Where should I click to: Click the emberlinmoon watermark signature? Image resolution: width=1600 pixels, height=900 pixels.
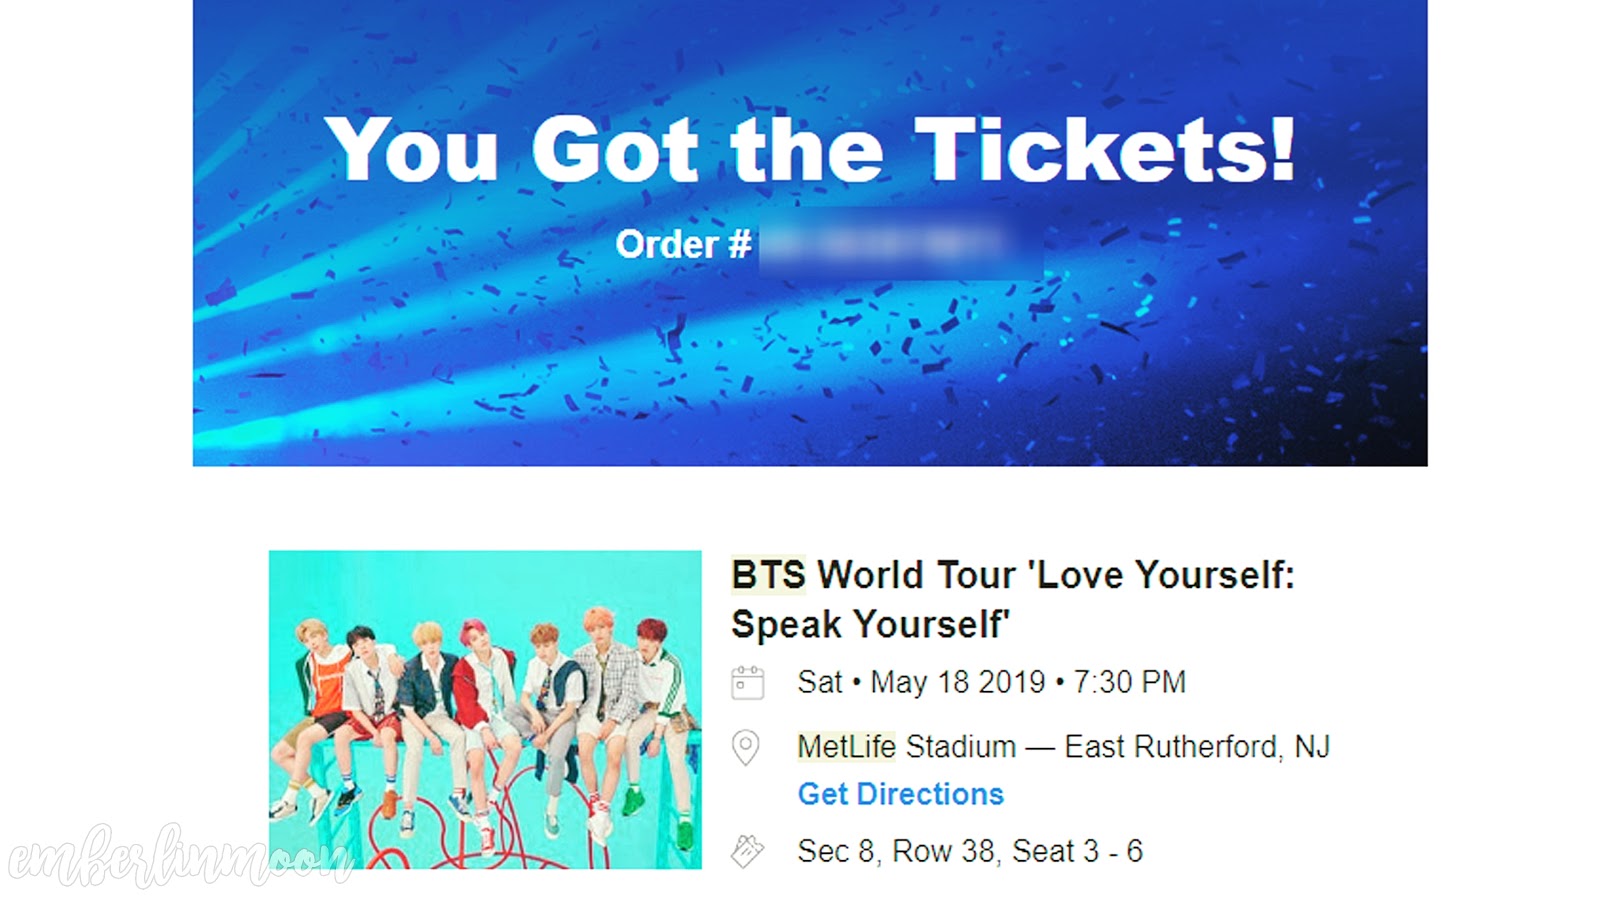(x=180, y=856)
